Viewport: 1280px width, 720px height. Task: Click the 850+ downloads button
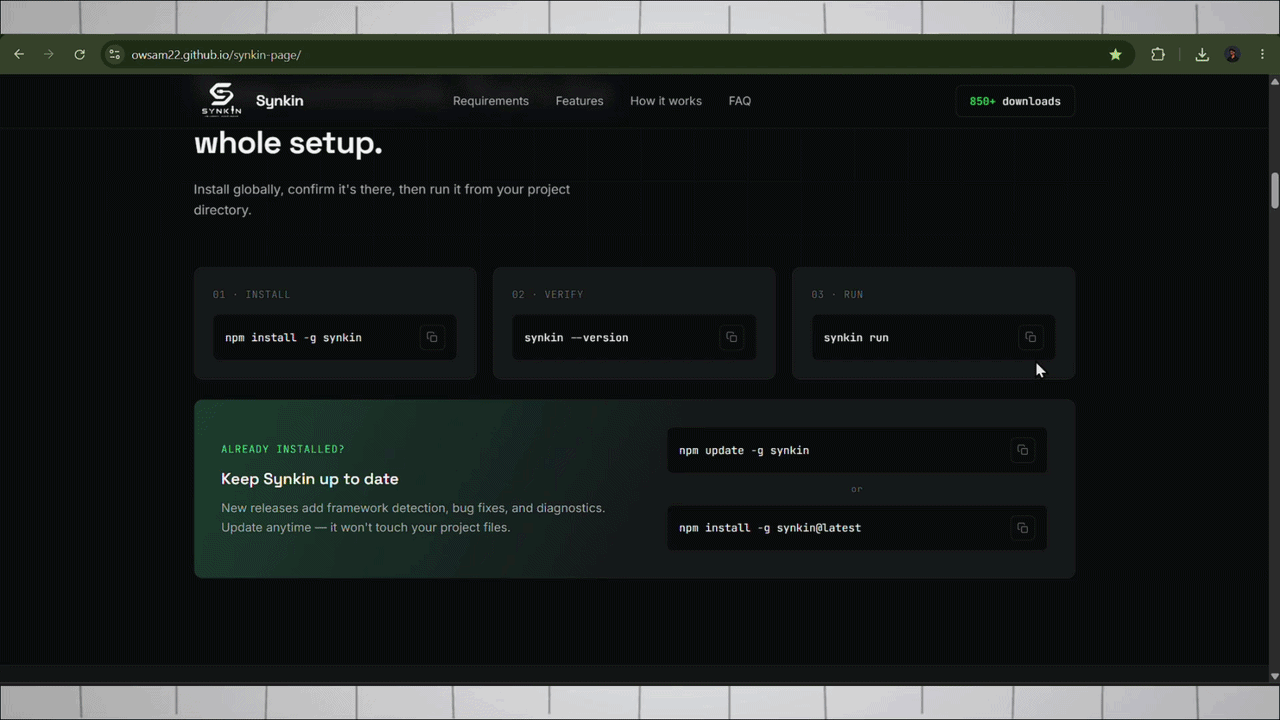(1015, 101)
